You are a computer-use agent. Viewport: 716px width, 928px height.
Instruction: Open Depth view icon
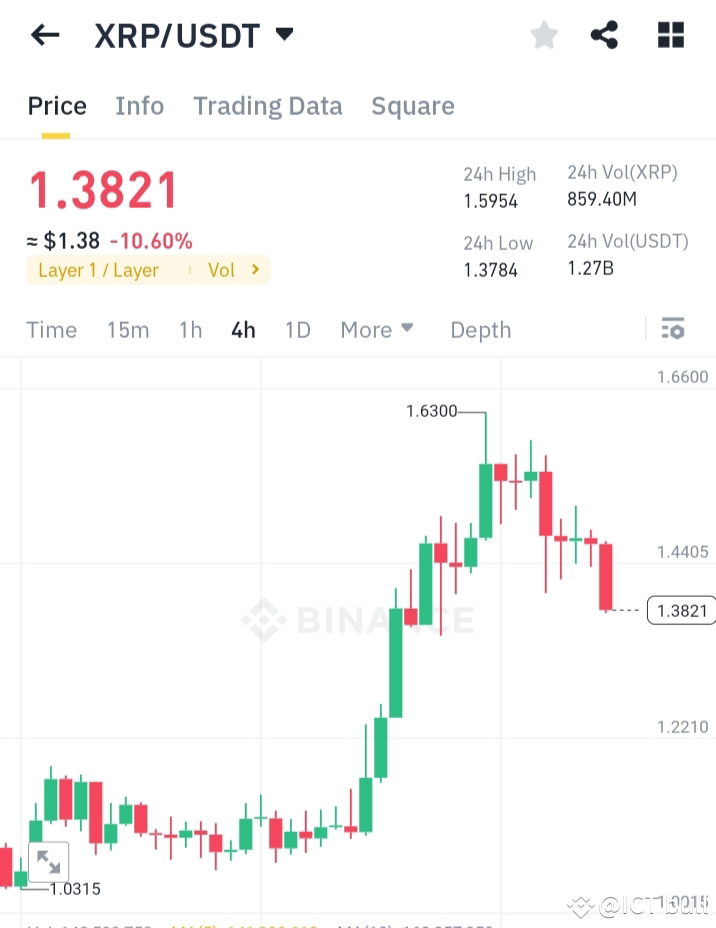(x=480, y=329)
